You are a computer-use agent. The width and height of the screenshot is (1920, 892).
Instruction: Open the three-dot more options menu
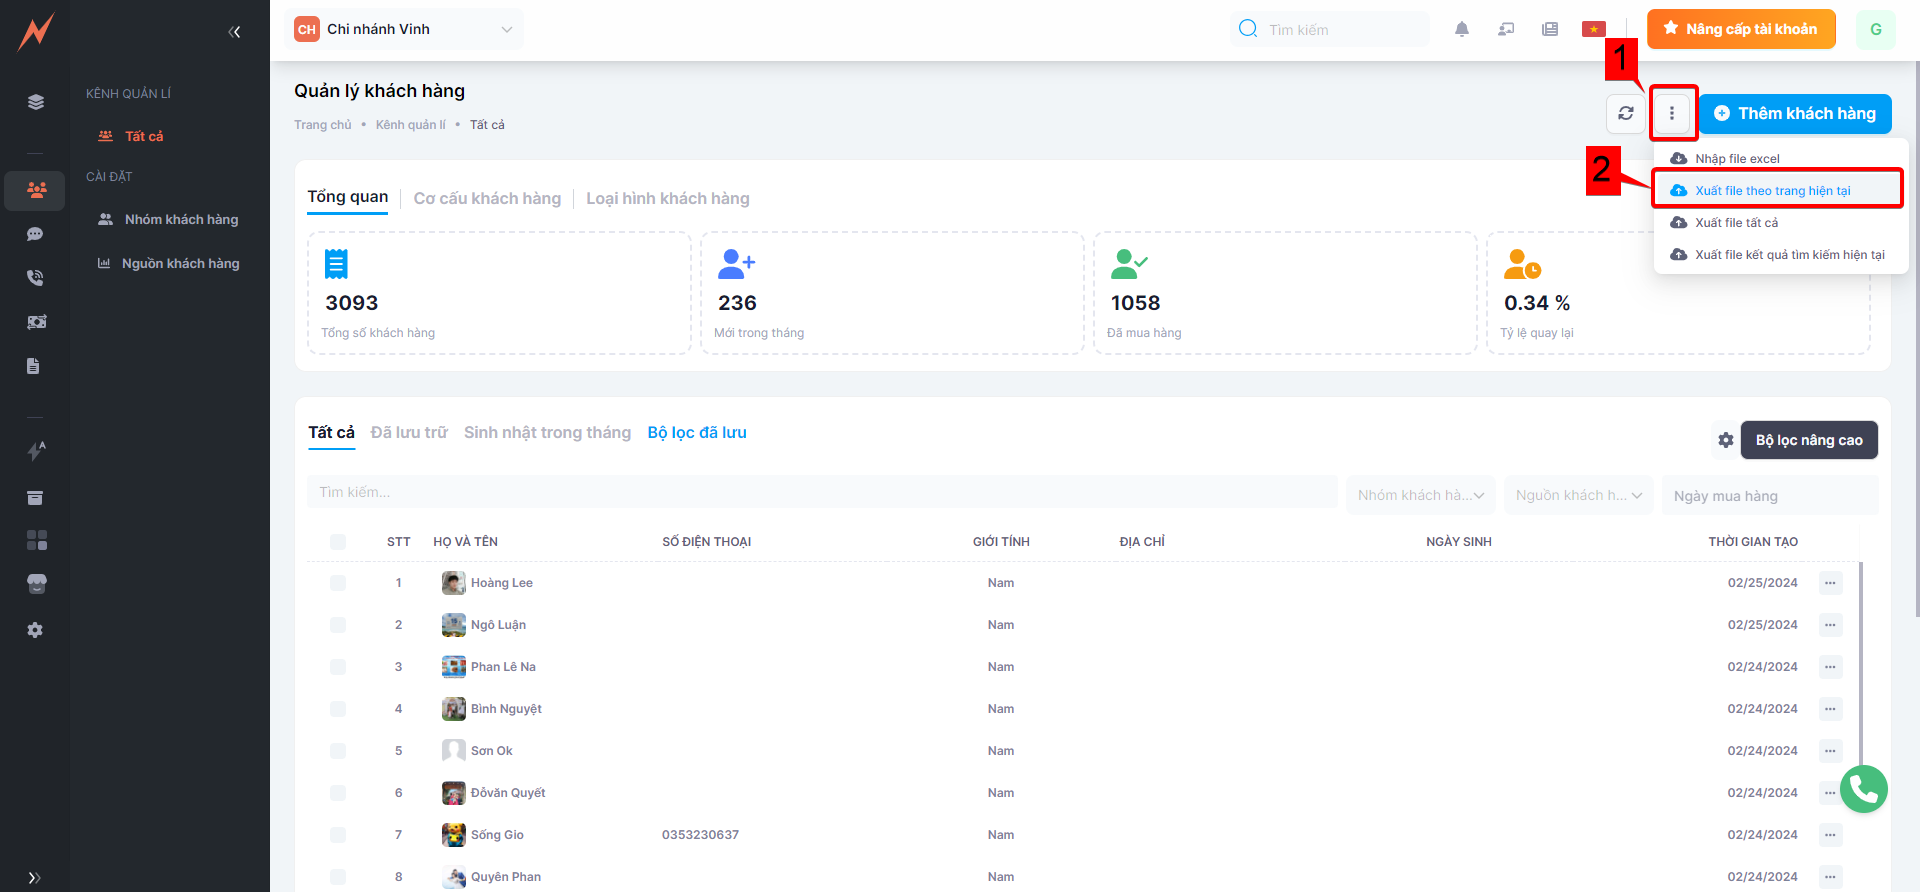tap(1671, 113)
